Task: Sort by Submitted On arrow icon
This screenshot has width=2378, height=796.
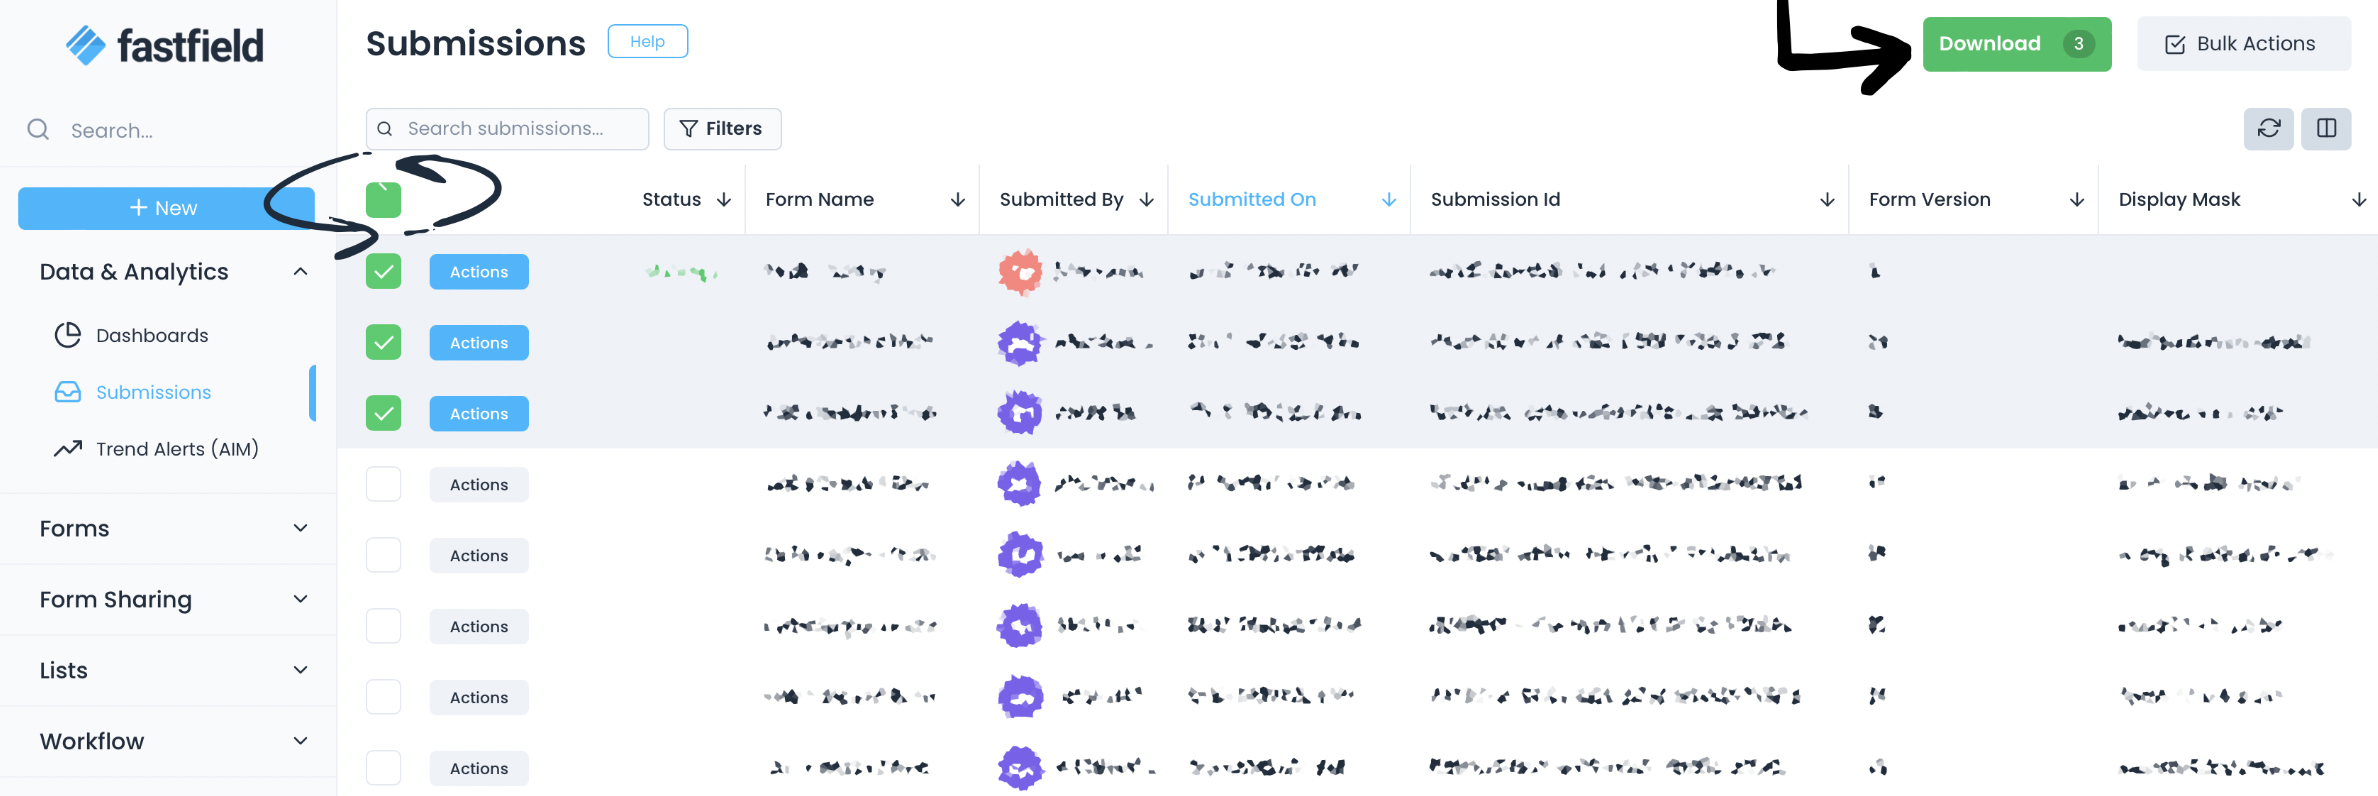Action: [1389, 200]
